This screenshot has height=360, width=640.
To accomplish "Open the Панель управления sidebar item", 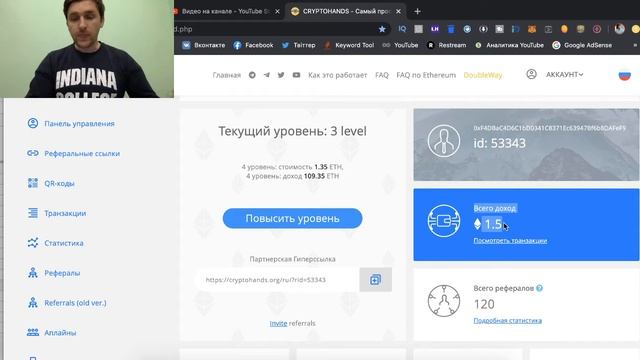I will coord(71,123).
